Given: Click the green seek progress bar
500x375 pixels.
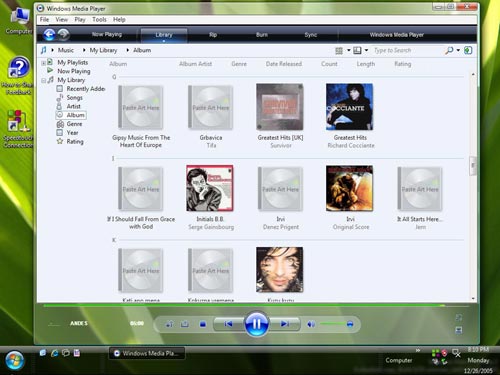Looking at the screenshot, I should coord(256,305).
